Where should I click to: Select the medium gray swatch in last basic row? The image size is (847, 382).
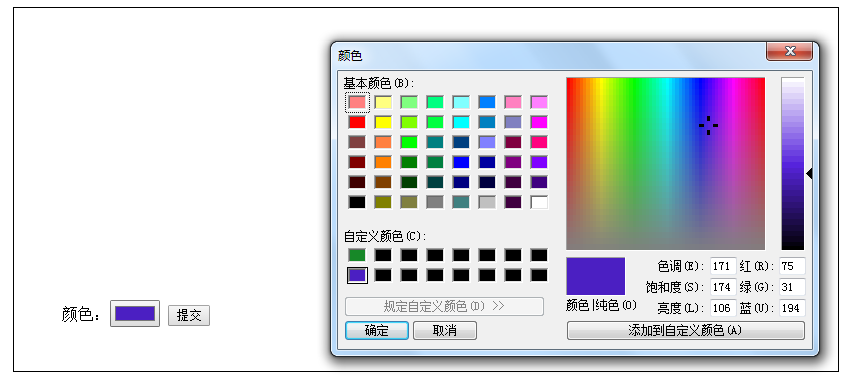click(x=435, y=202)
